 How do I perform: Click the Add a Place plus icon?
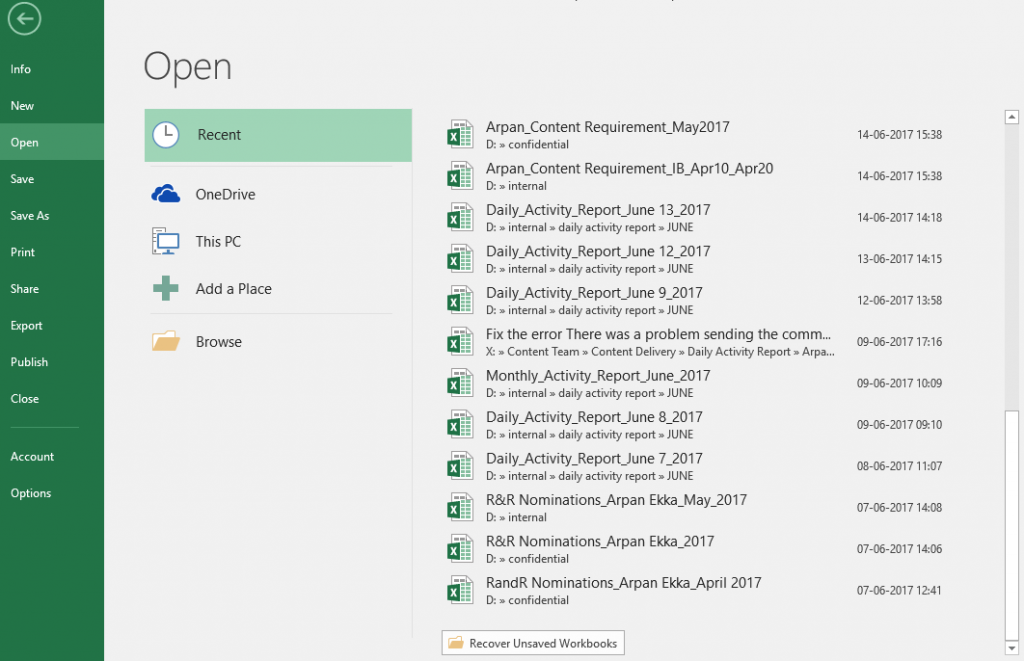(x=166, y=289)
